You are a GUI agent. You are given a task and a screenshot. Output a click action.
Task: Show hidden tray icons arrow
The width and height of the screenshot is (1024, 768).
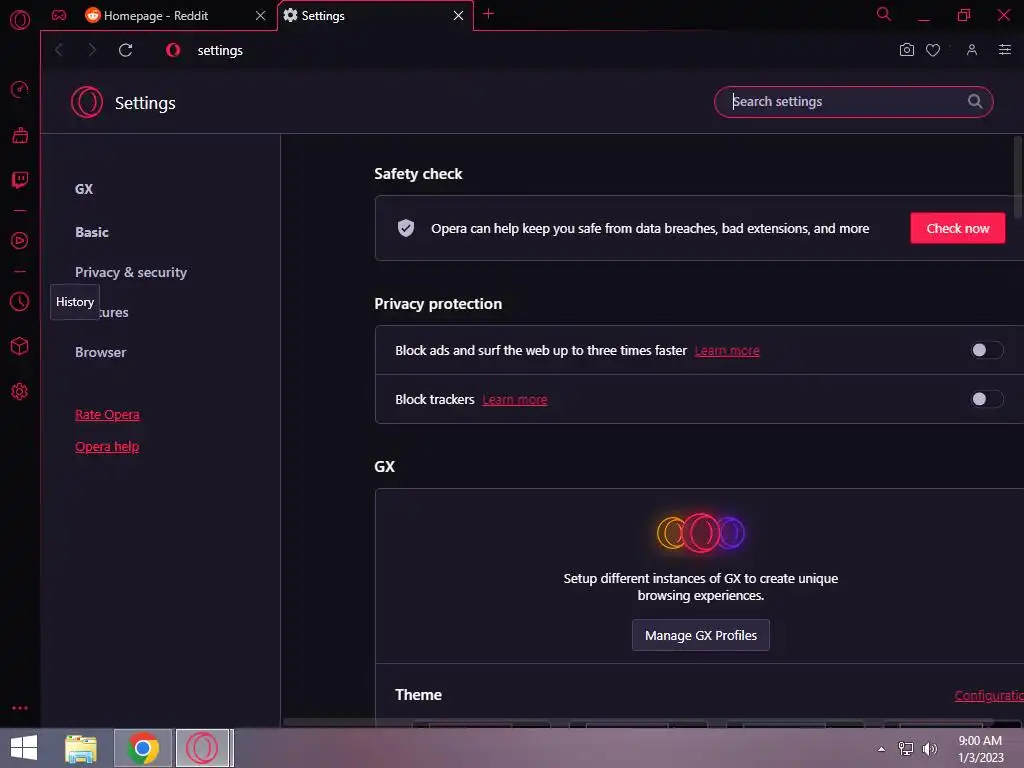pyautogui.click(x=882, y=749)
